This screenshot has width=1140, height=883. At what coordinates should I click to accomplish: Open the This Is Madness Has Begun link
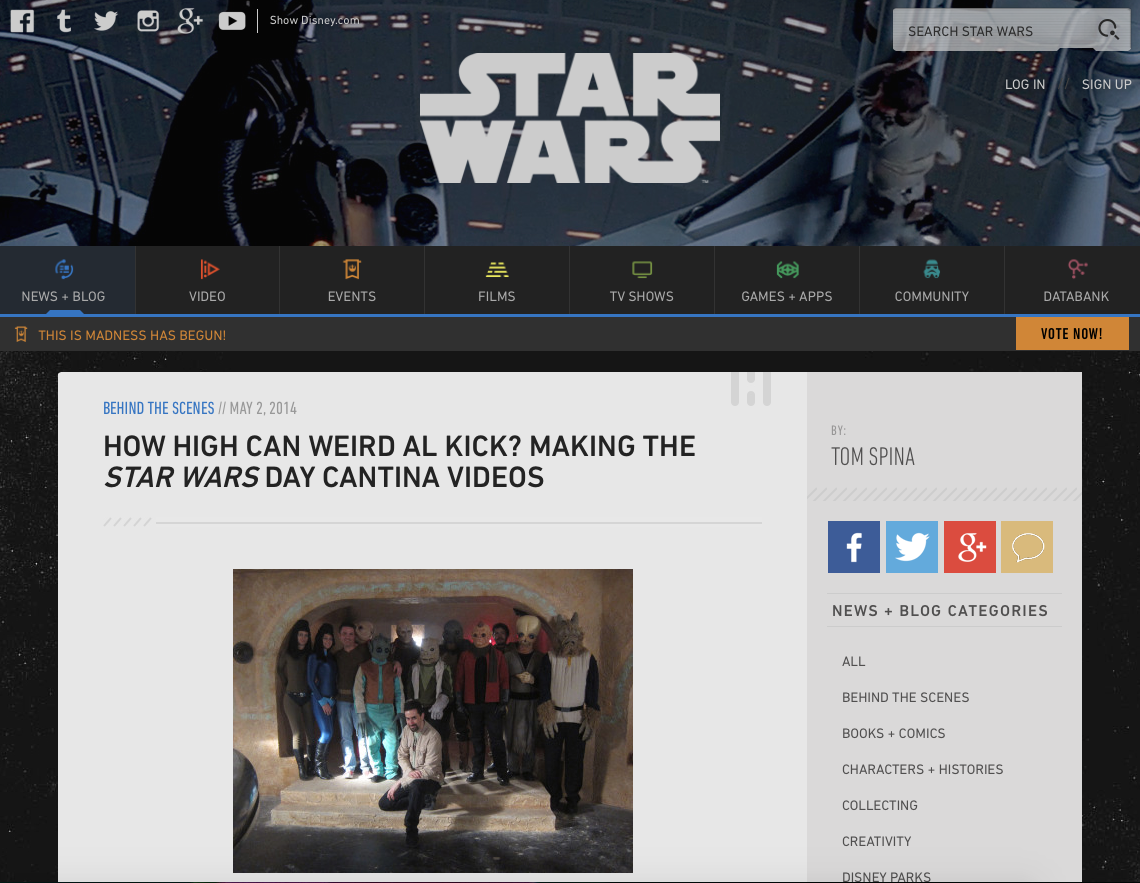(132, 335)
